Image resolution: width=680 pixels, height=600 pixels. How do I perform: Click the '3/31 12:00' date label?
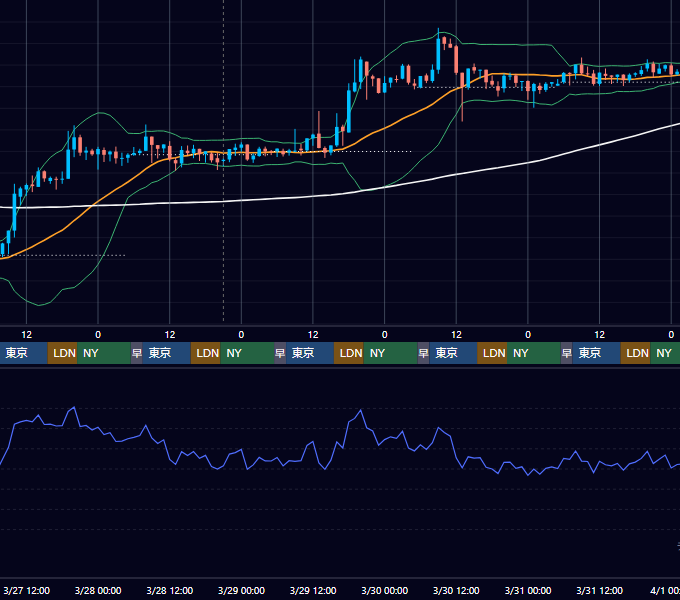(x=599, y=590)
